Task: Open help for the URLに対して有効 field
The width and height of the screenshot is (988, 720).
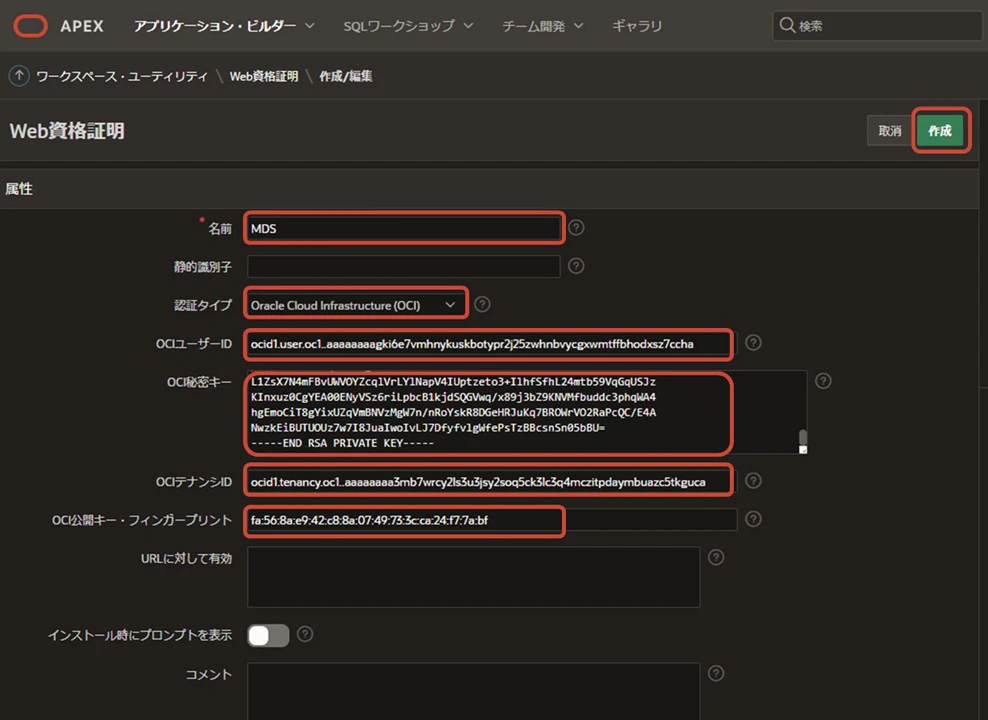Action: coord(716,557)
